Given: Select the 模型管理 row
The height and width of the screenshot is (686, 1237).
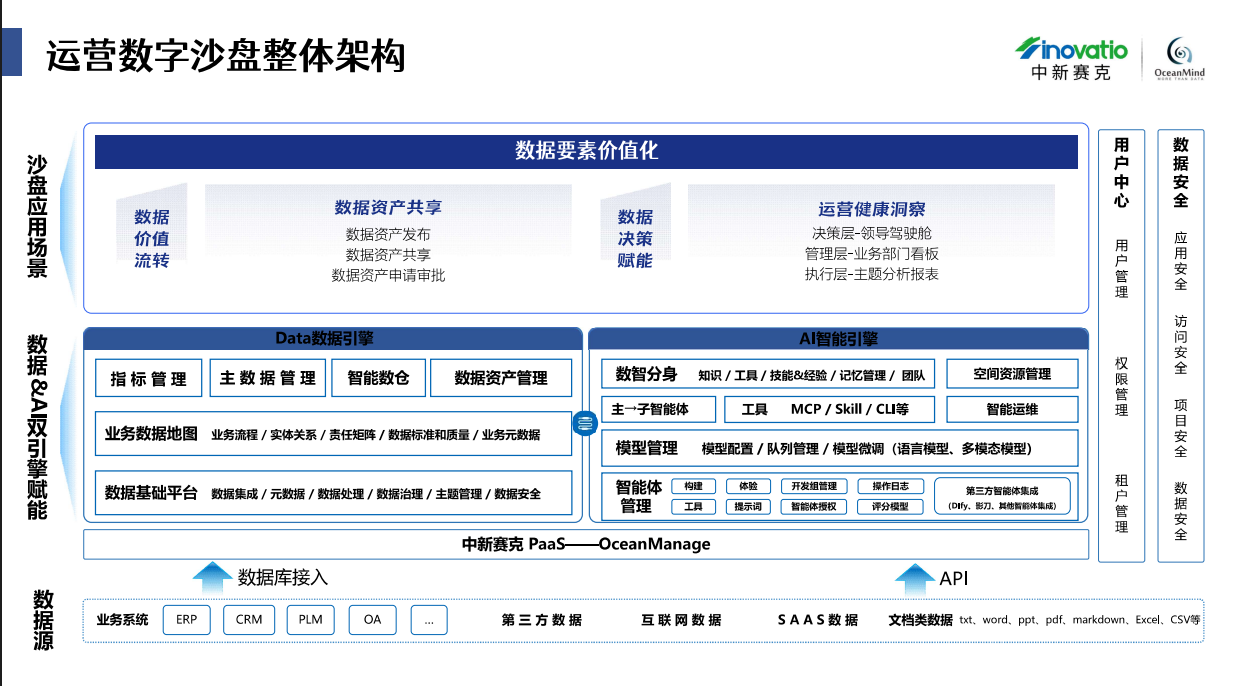Looking at the screenshot, I should [x=840, y=448].
